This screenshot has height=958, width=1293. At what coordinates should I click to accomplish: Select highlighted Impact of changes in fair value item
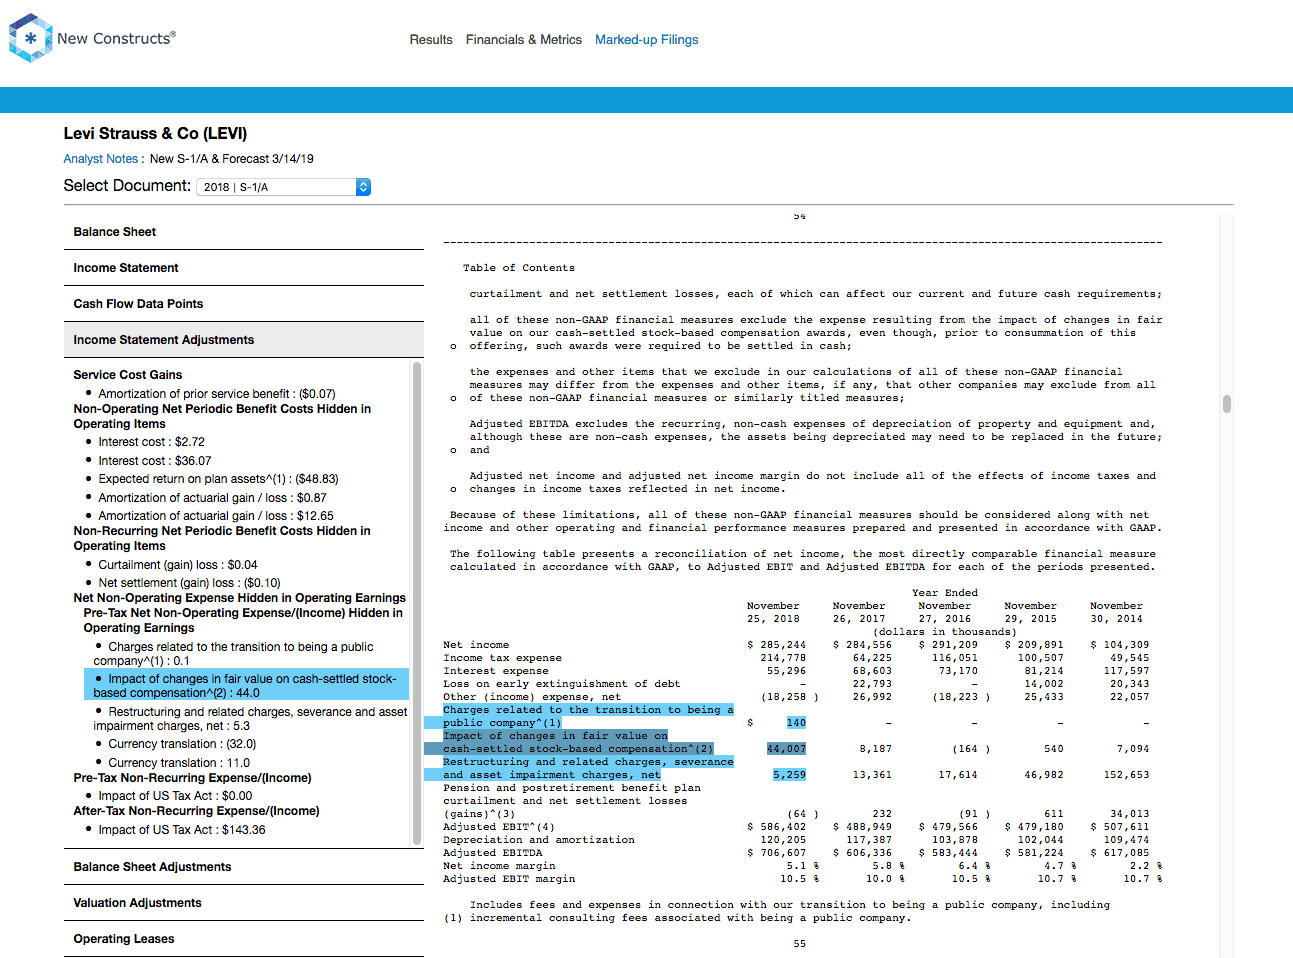click(246, 685)
